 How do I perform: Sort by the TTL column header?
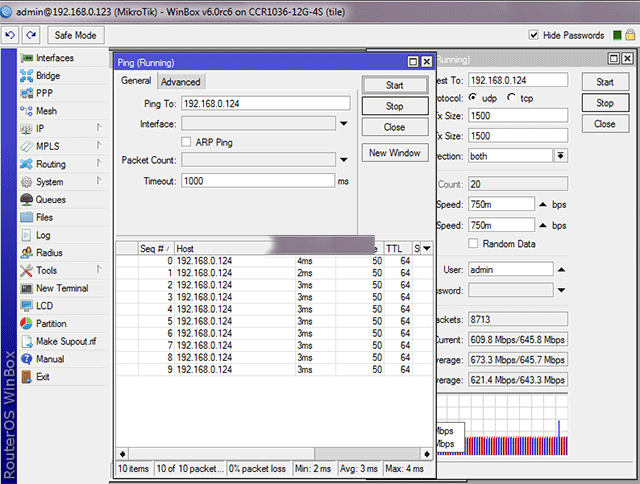(398, 249)
